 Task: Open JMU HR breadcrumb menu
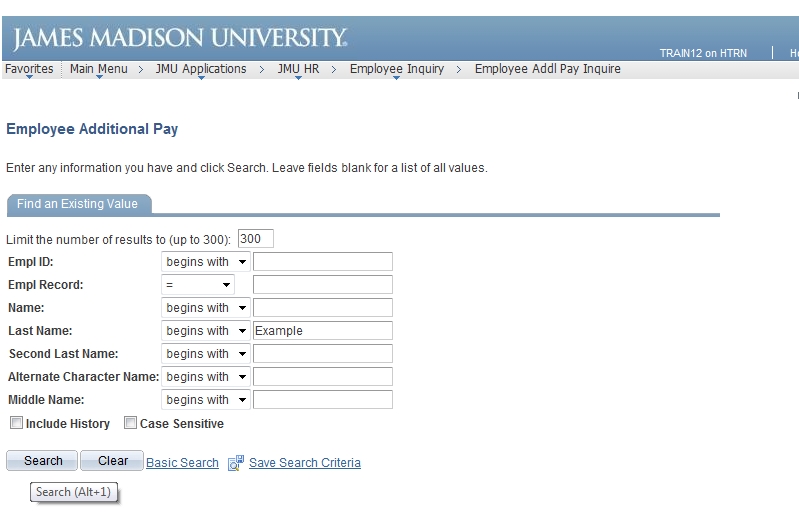298,69
